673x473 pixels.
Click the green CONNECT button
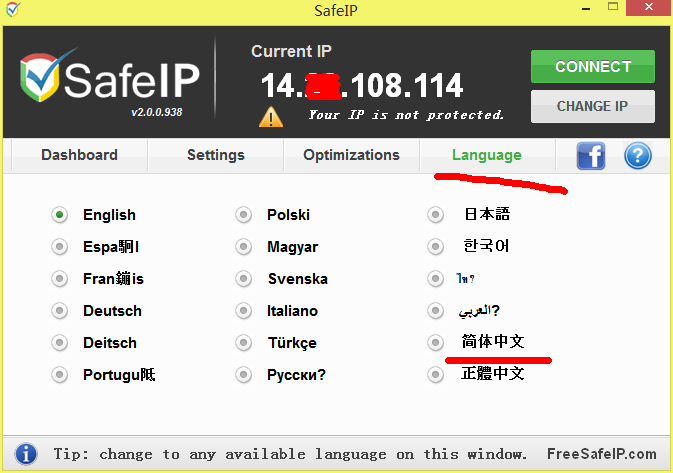pos(593,67)
